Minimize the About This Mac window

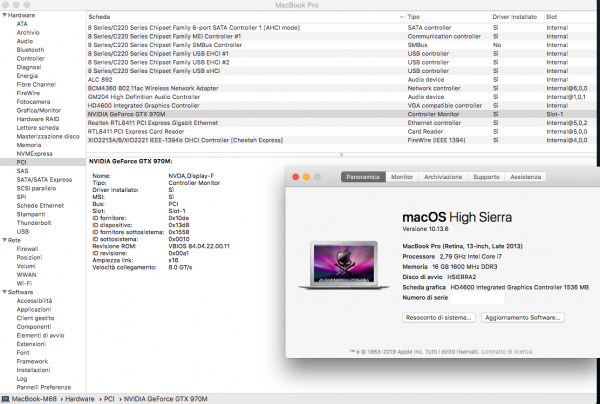[306, 177]
